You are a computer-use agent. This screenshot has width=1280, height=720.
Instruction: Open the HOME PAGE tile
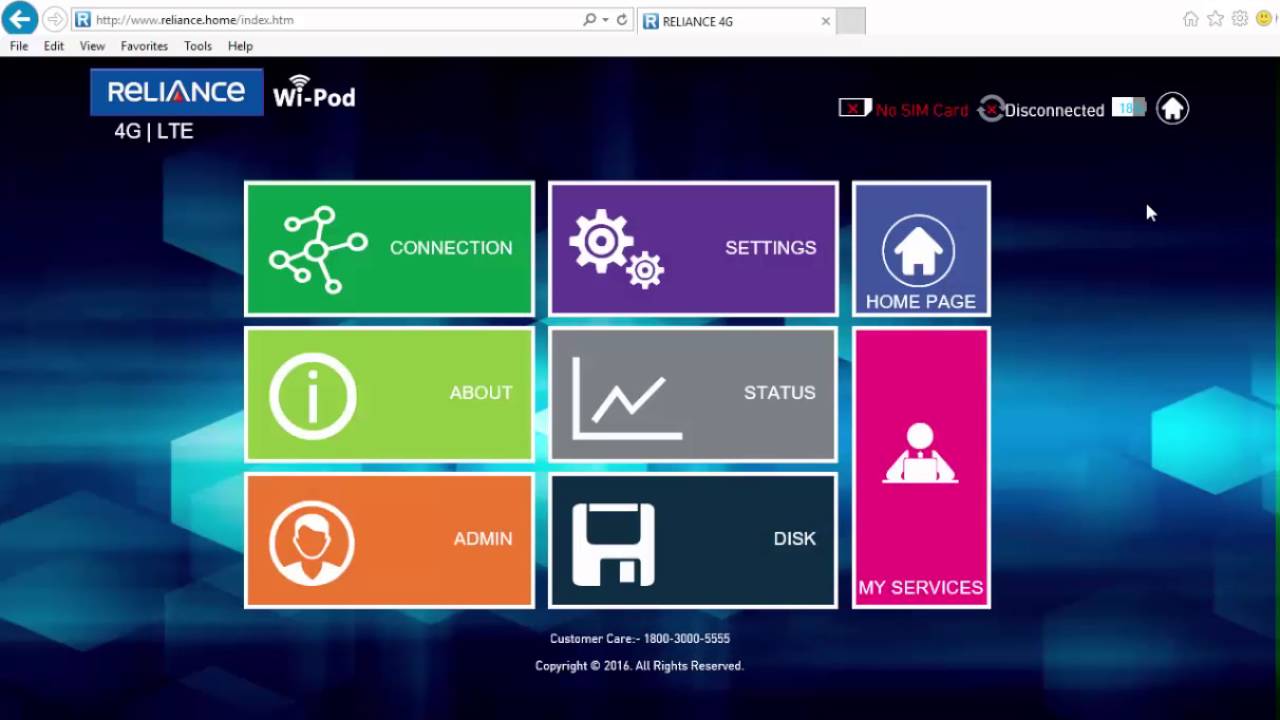921,248
